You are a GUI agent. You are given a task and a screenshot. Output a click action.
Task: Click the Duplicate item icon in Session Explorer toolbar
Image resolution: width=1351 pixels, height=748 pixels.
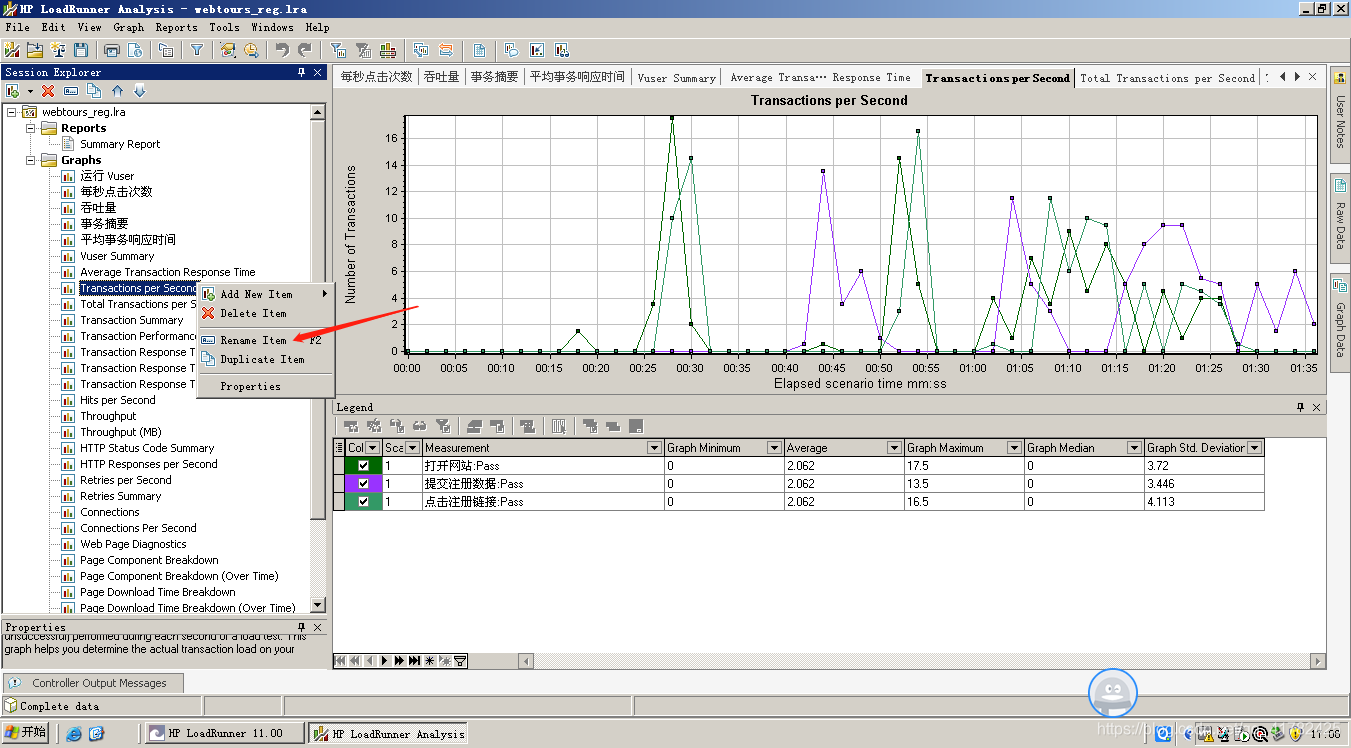(x=94, y=91)
